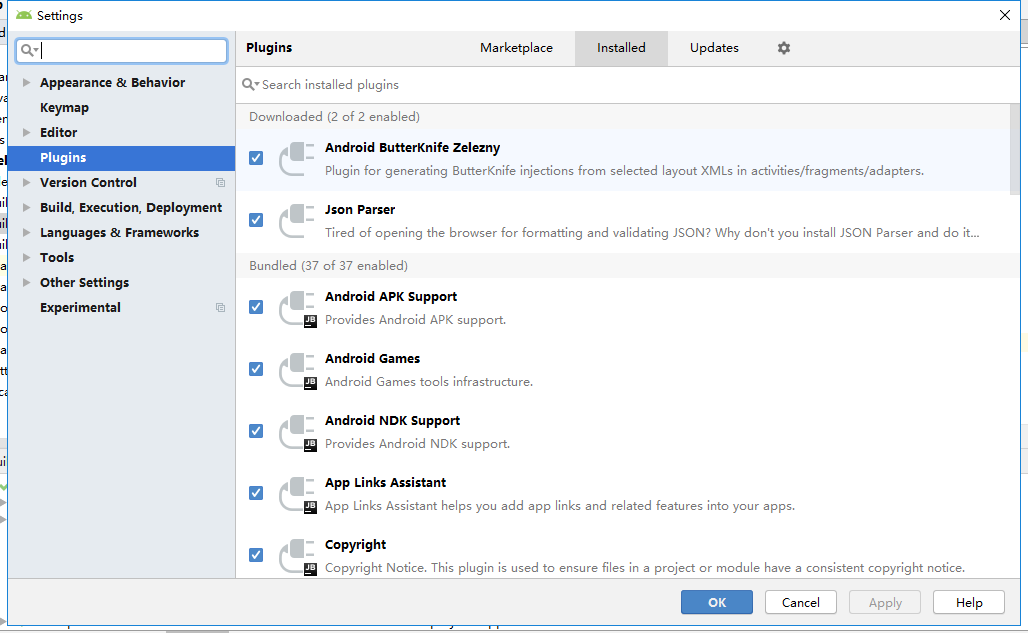Select Plugins in settings tree
The image size is (1028, 633).
coord(121,158)
